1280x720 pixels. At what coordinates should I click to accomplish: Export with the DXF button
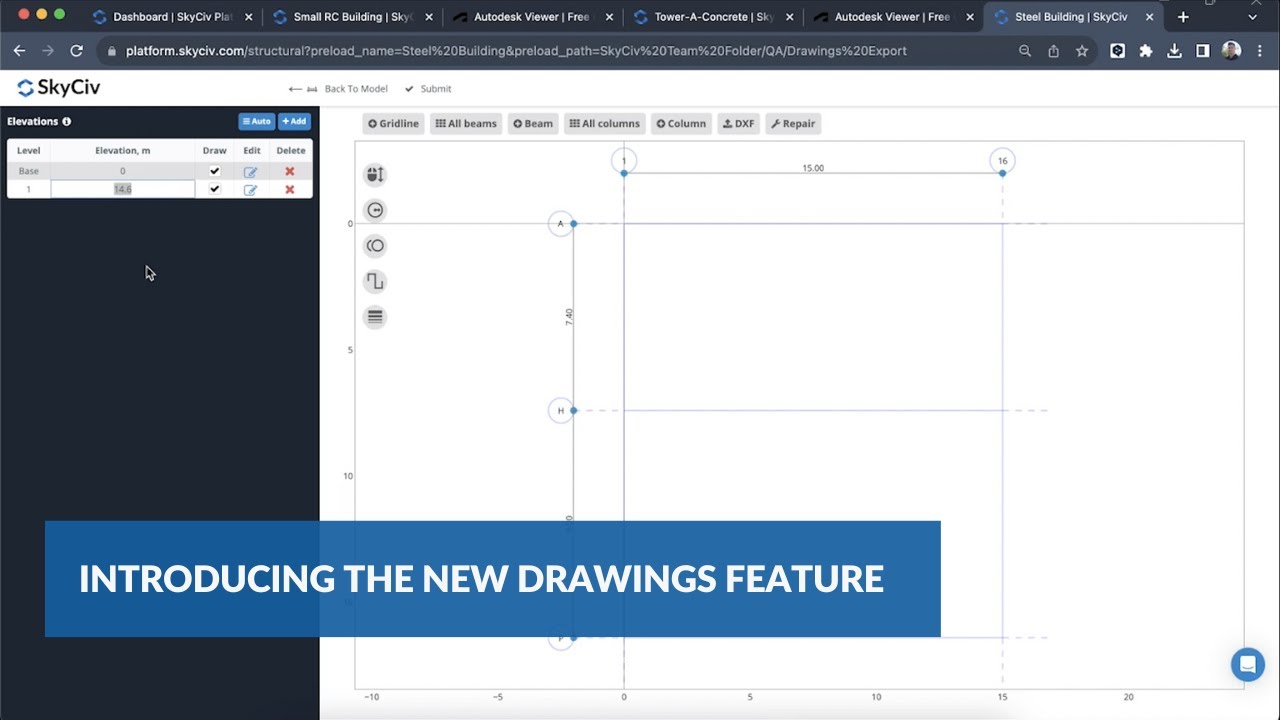pos(738,124)
